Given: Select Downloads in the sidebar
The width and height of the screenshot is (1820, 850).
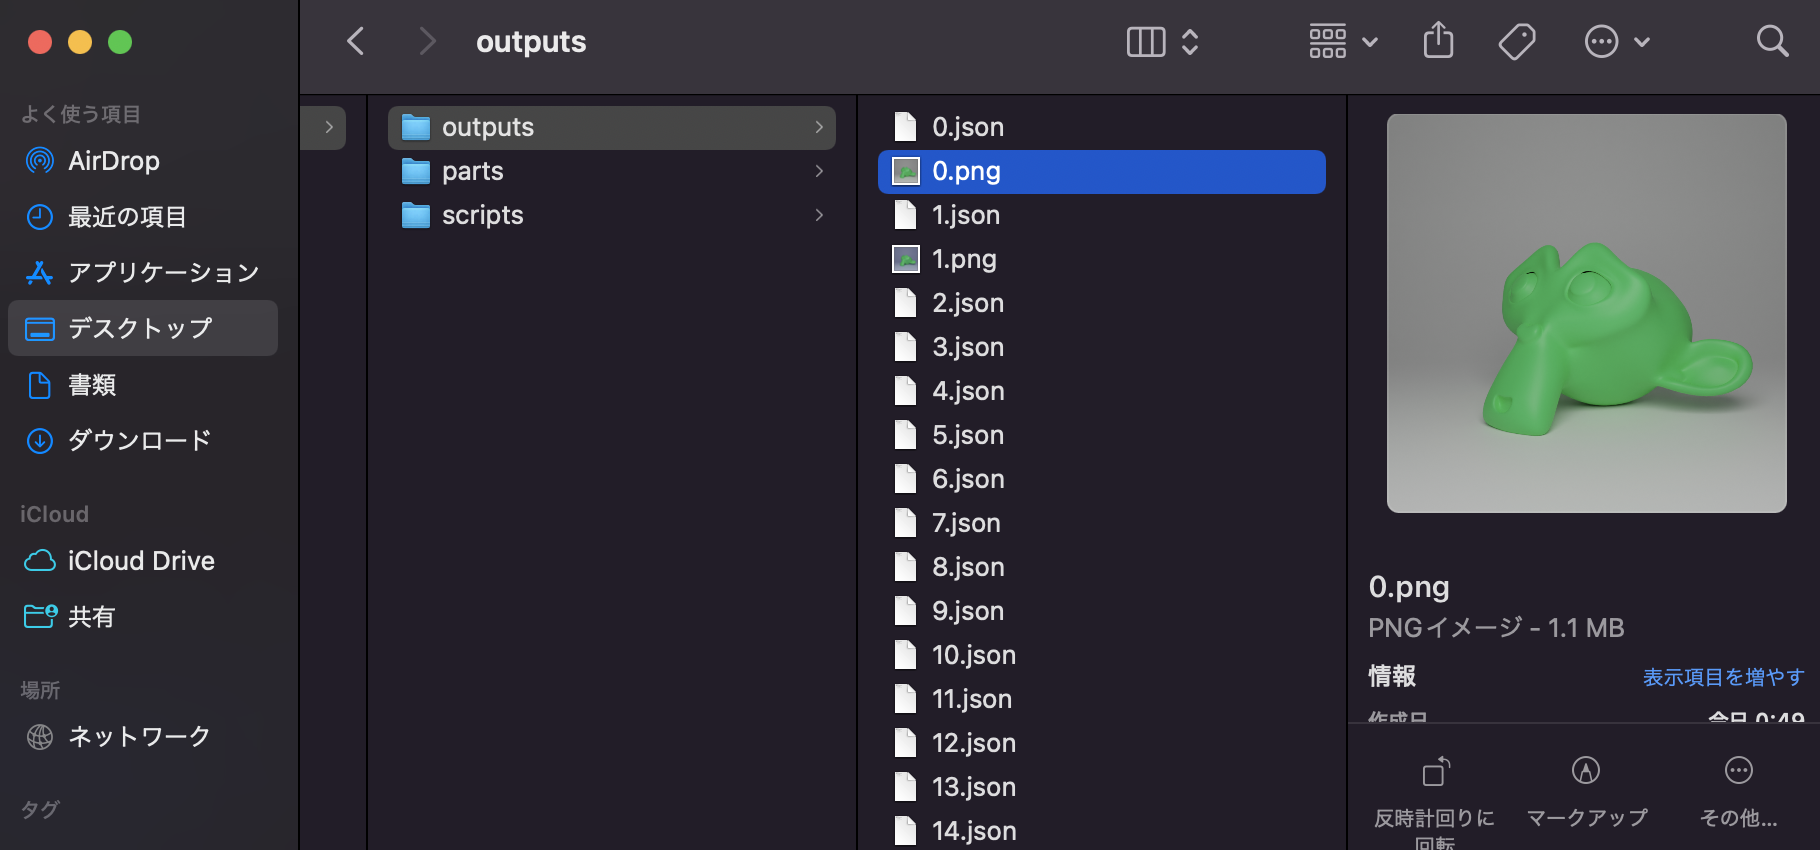Looking at the screenshot, I should pyautogui.click(x=139, y=440).
